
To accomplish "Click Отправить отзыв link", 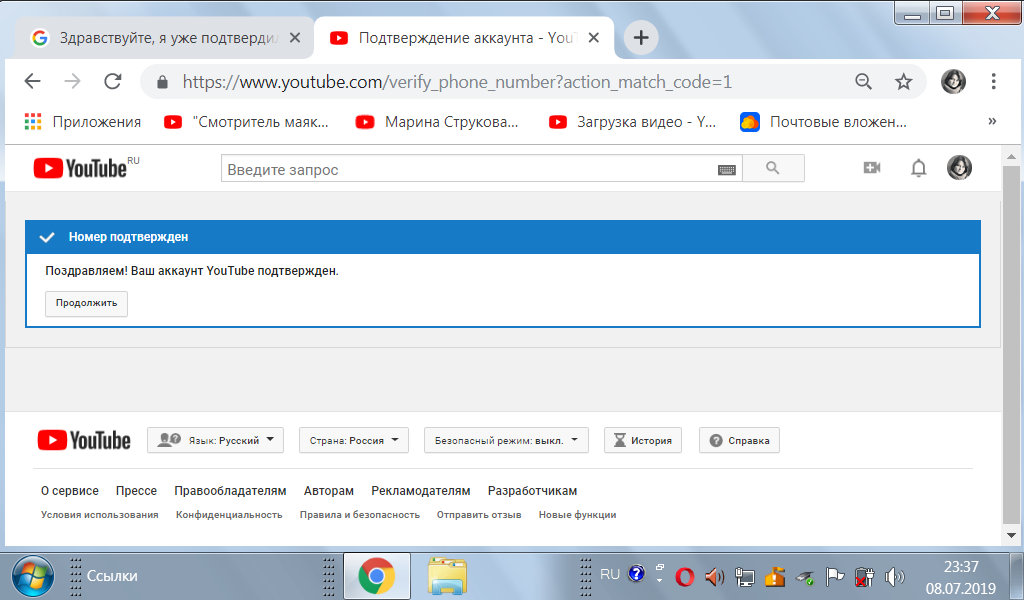I will click(479, 514).
